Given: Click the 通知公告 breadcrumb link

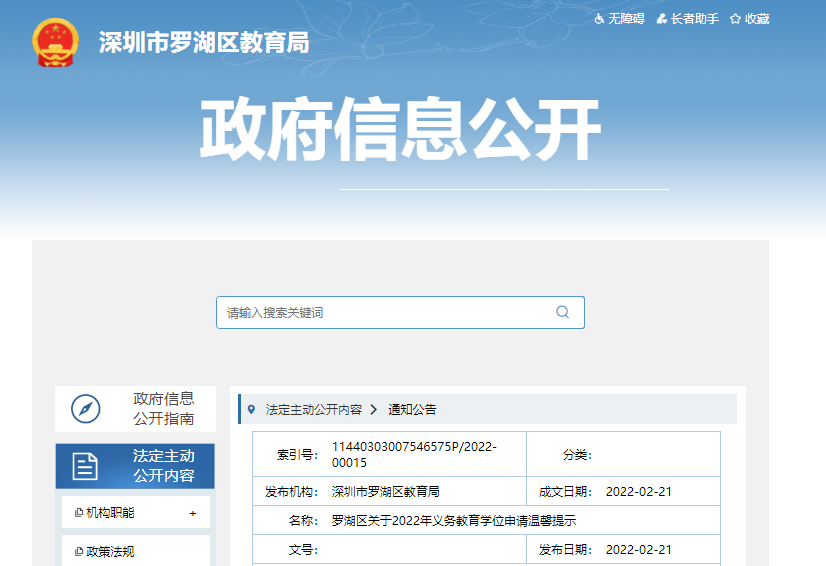Looking at the screenshot, I should pos(412,409).
